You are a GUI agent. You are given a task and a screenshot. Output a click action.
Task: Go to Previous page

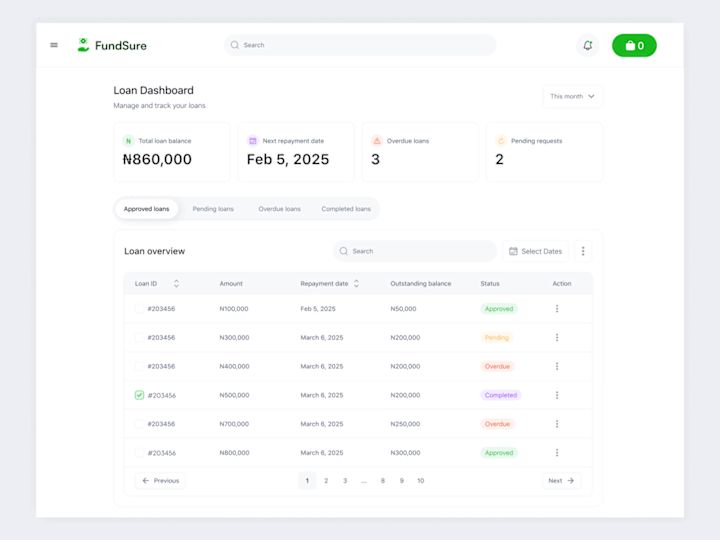(x=160, y=481)
